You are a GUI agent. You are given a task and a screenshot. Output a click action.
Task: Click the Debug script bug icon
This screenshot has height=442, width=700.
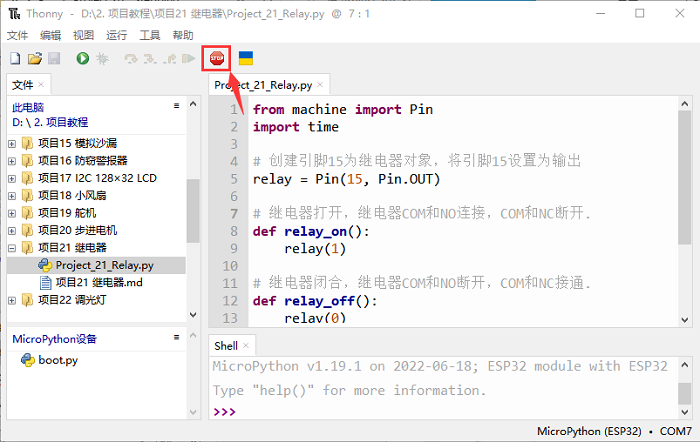tap(101, 59)
